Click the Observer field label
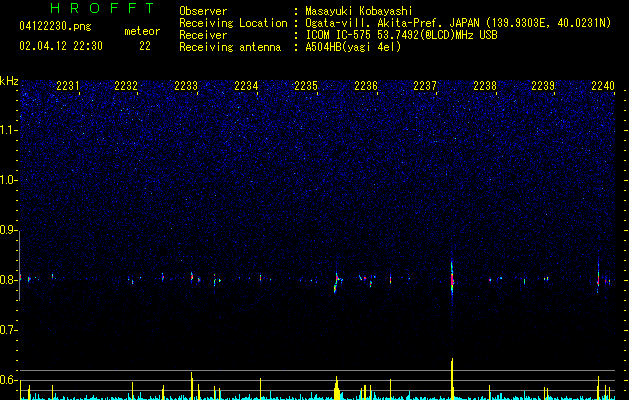This screenshot has height=400, width=629. point(203,11)
